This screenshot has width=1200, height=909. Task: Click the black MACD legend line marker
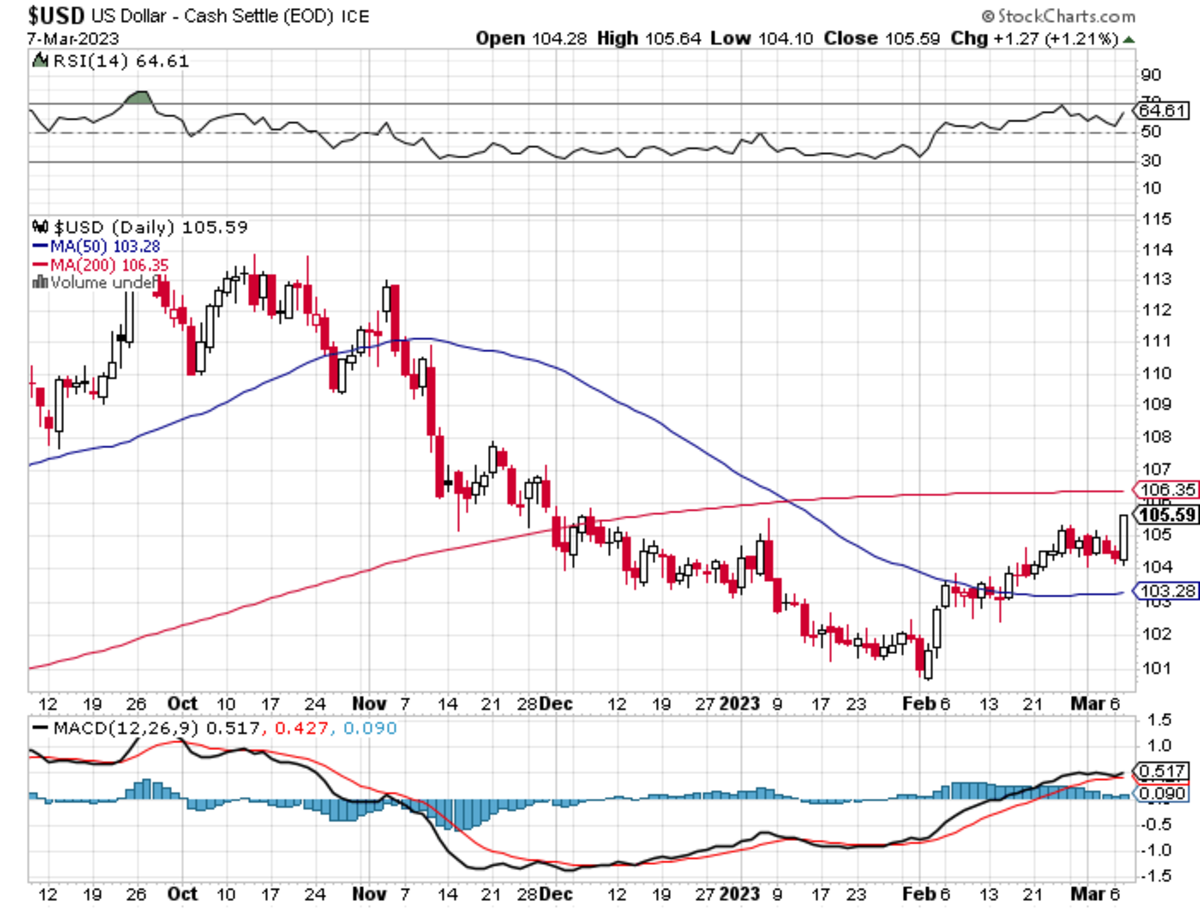(x=40, y=728)
